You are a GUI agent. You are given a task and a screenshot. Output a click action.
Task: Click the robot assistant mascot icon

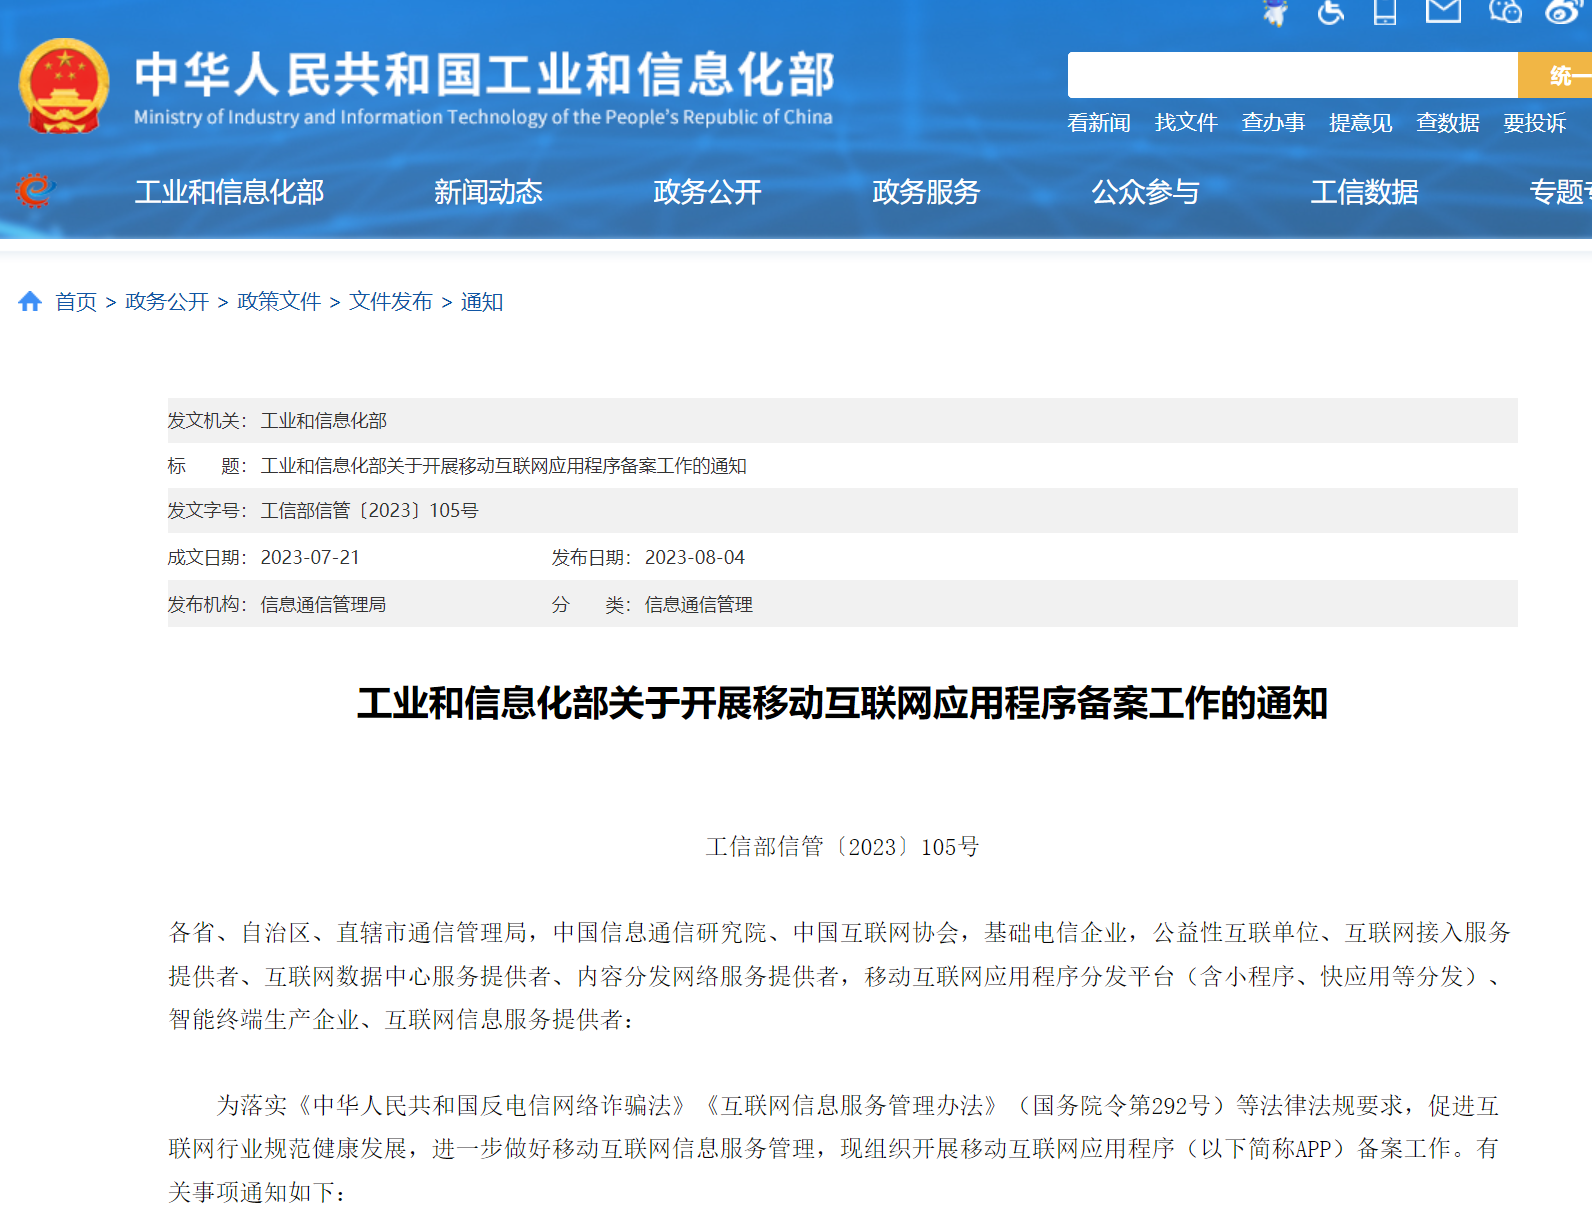pos(1275,12)
